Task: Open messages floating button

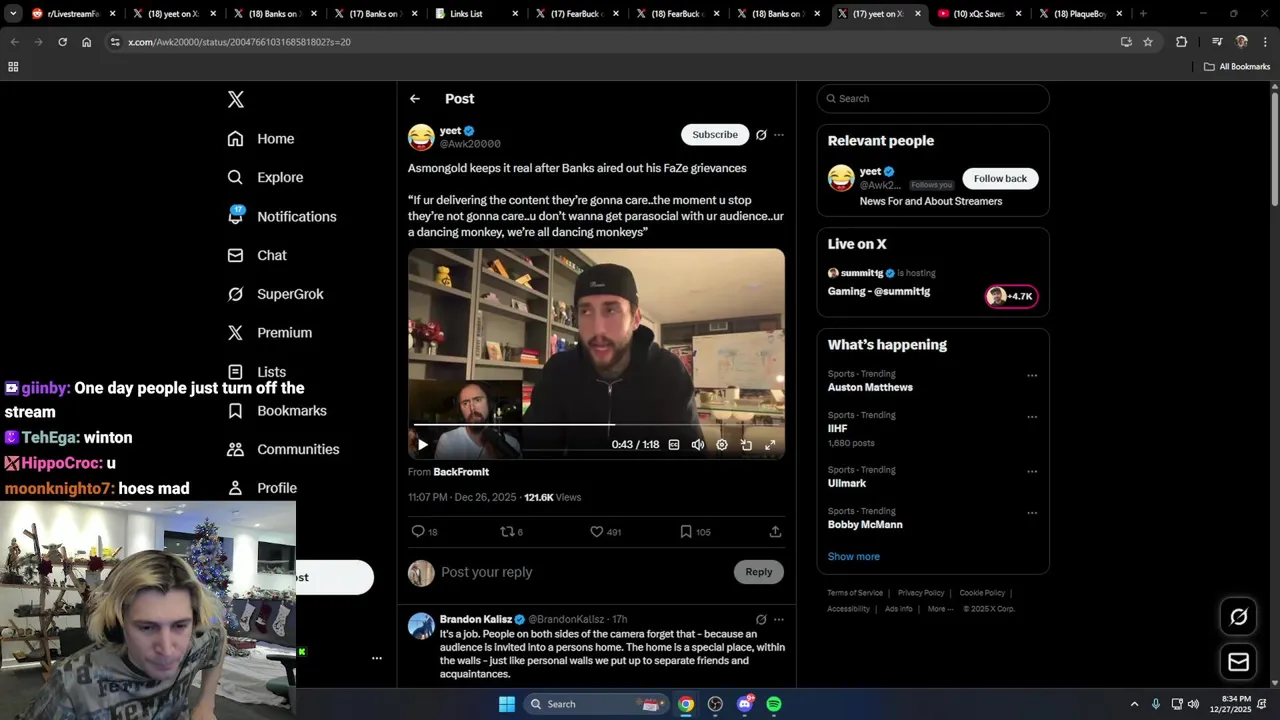Action: coord(1238,662)
